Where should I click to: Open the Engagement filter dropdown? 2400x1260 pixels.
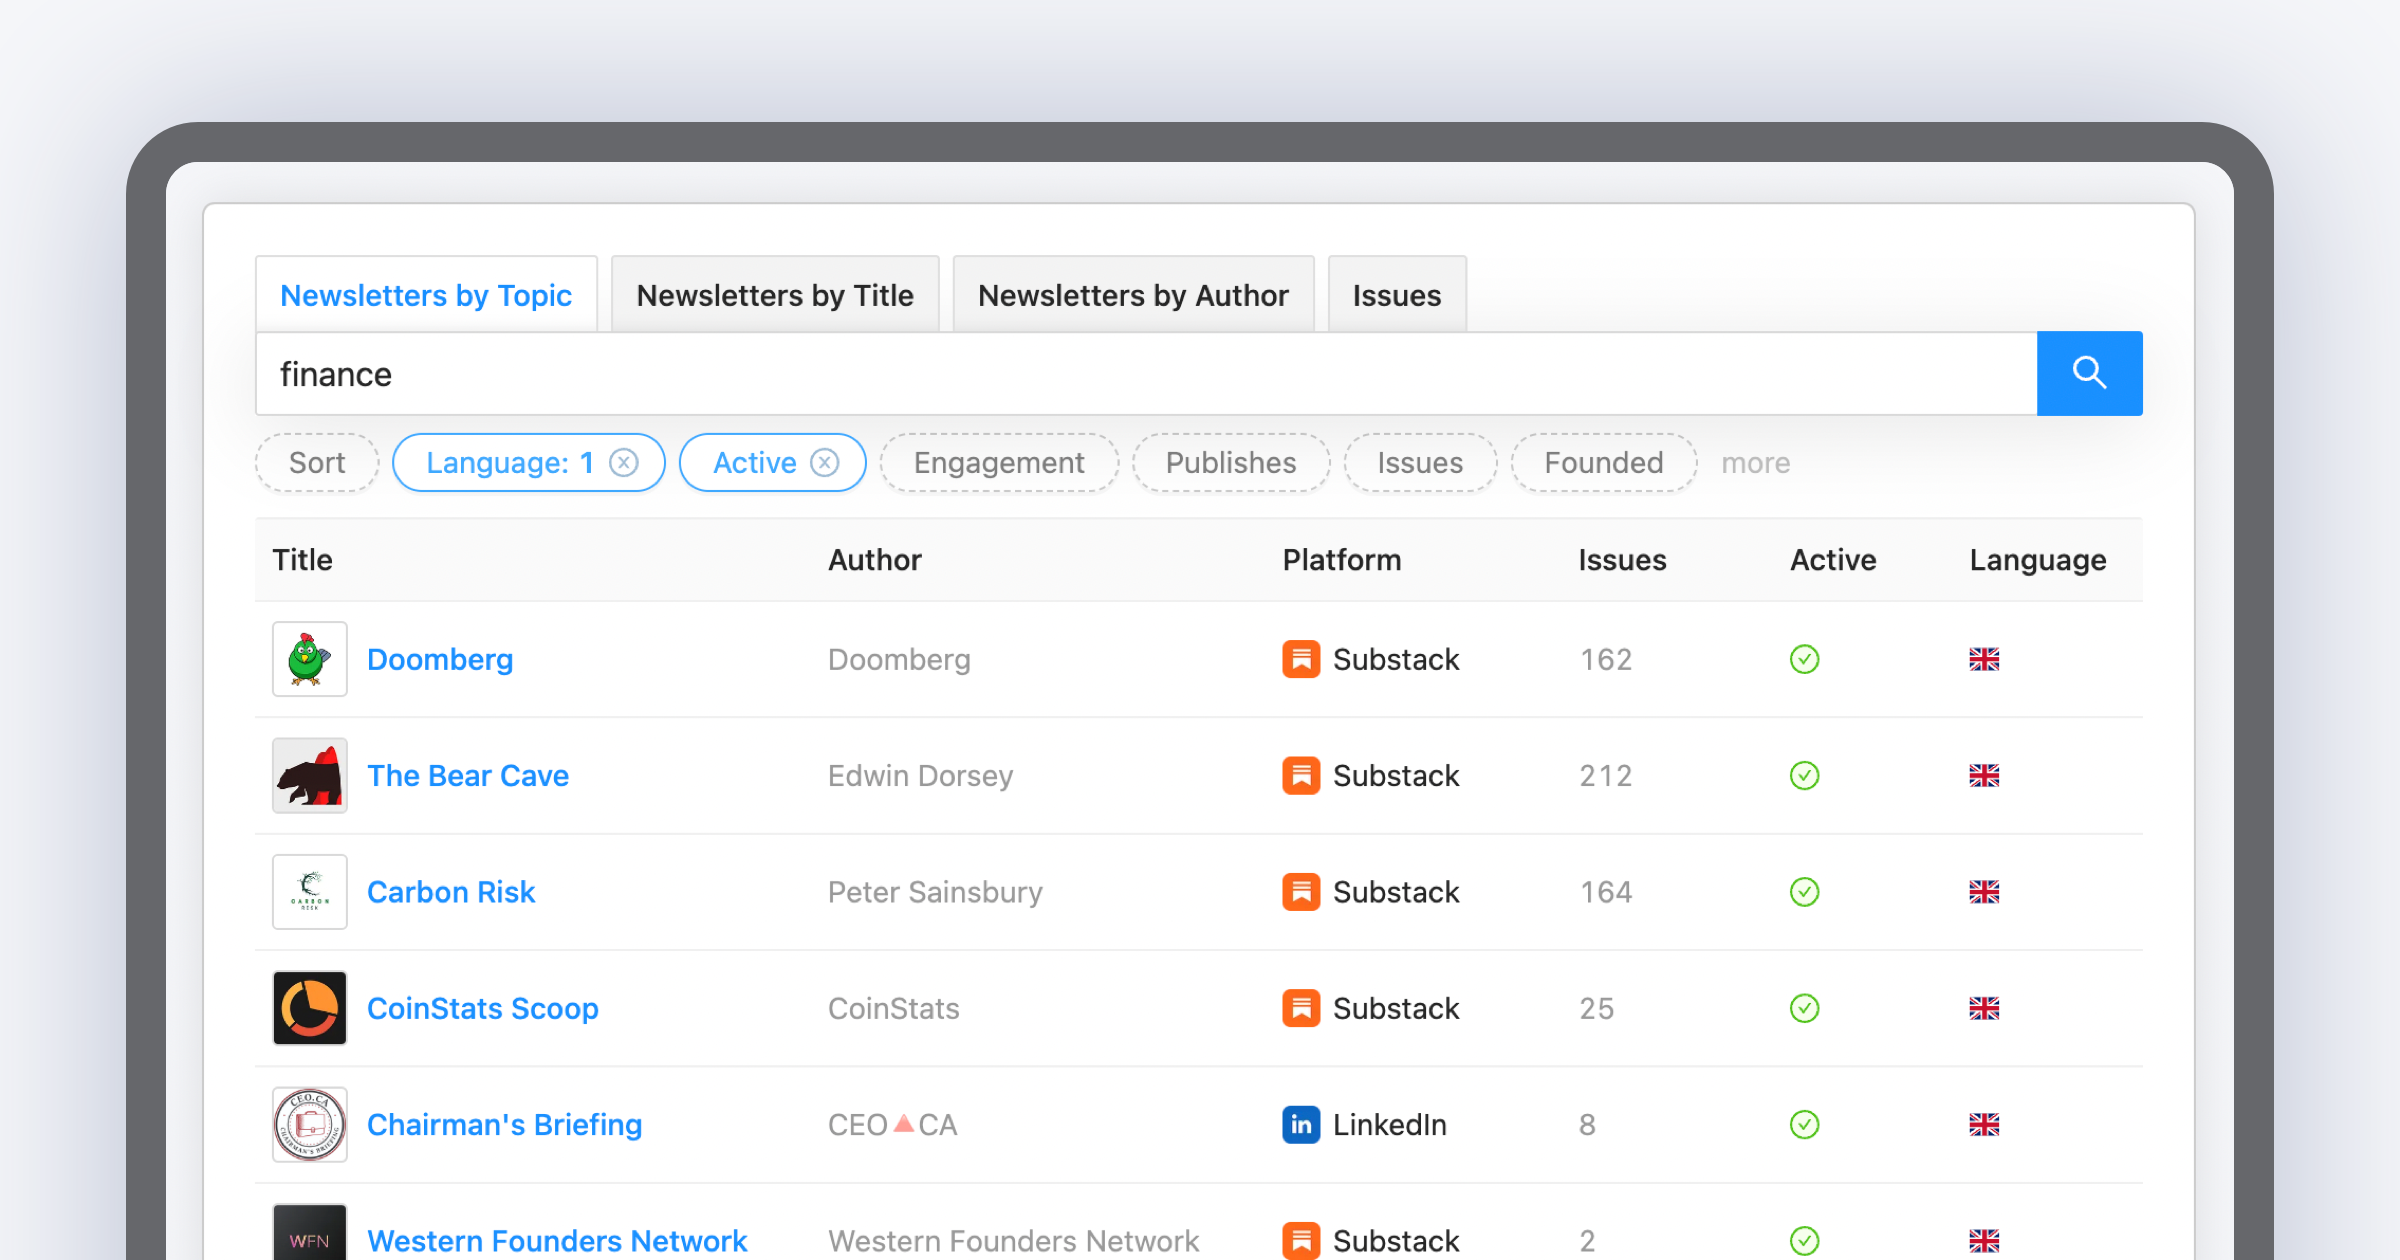(x=998, y=463)
